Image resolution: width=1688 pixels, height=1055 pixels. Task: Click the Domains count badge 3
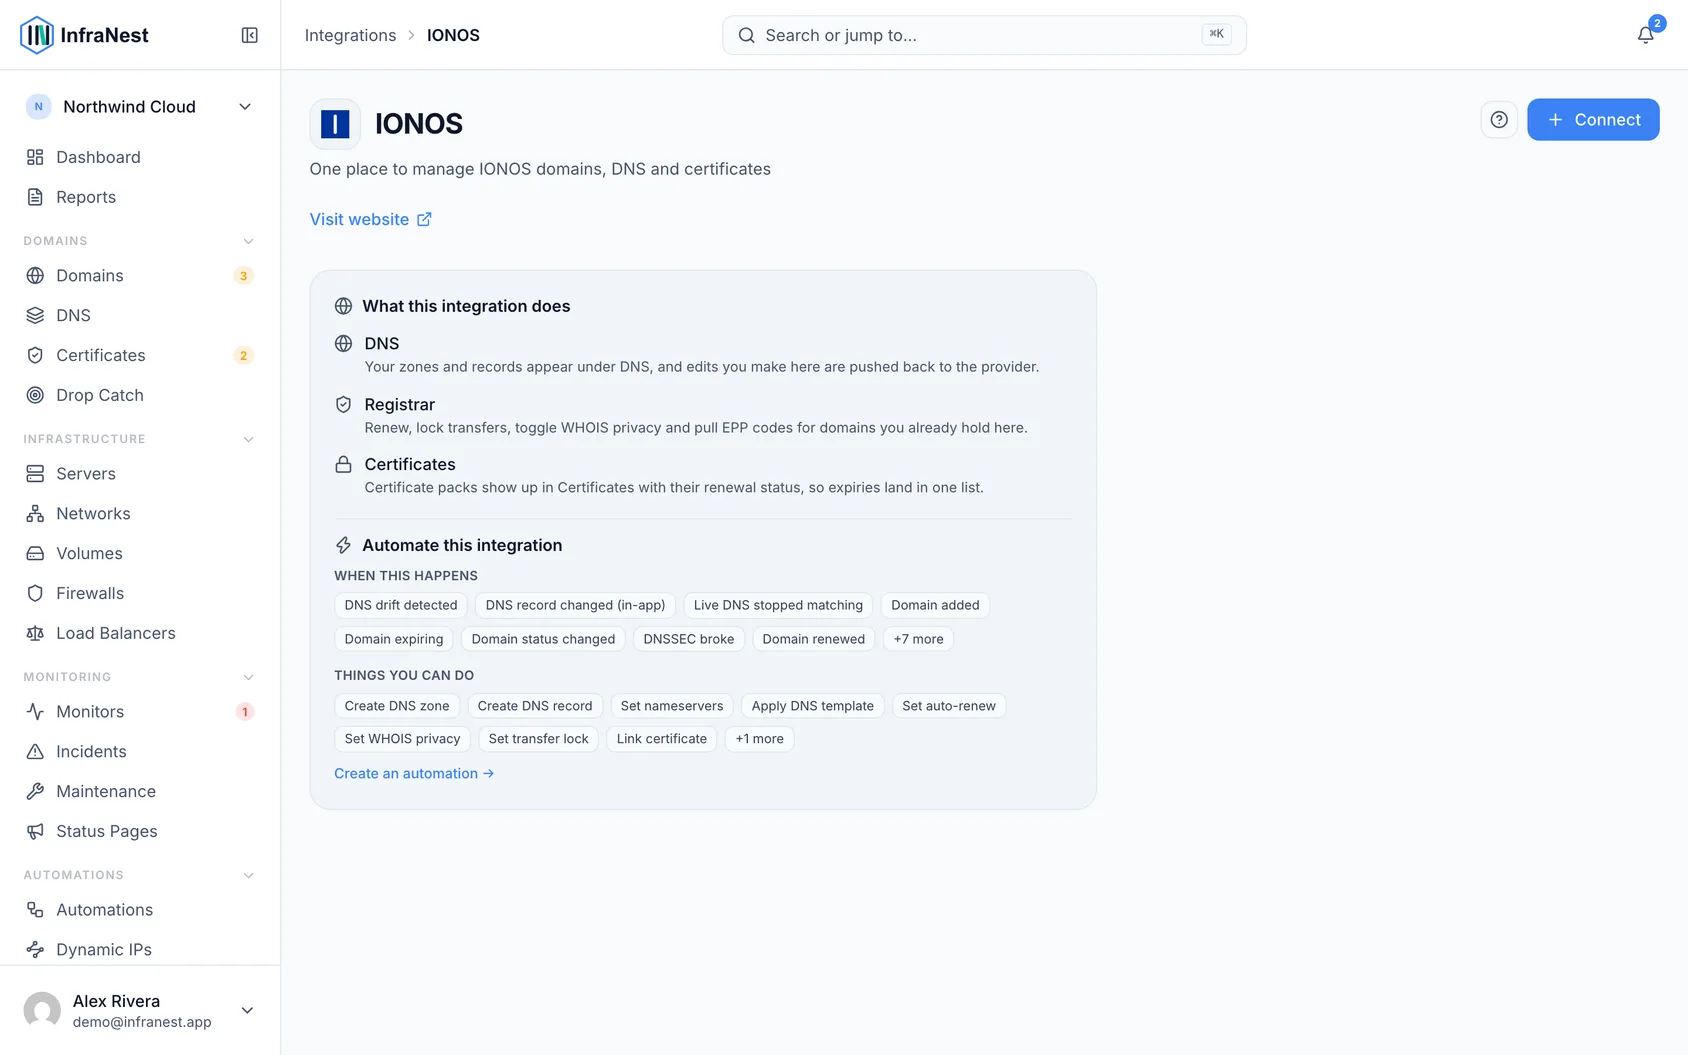(x=243, y=276)
